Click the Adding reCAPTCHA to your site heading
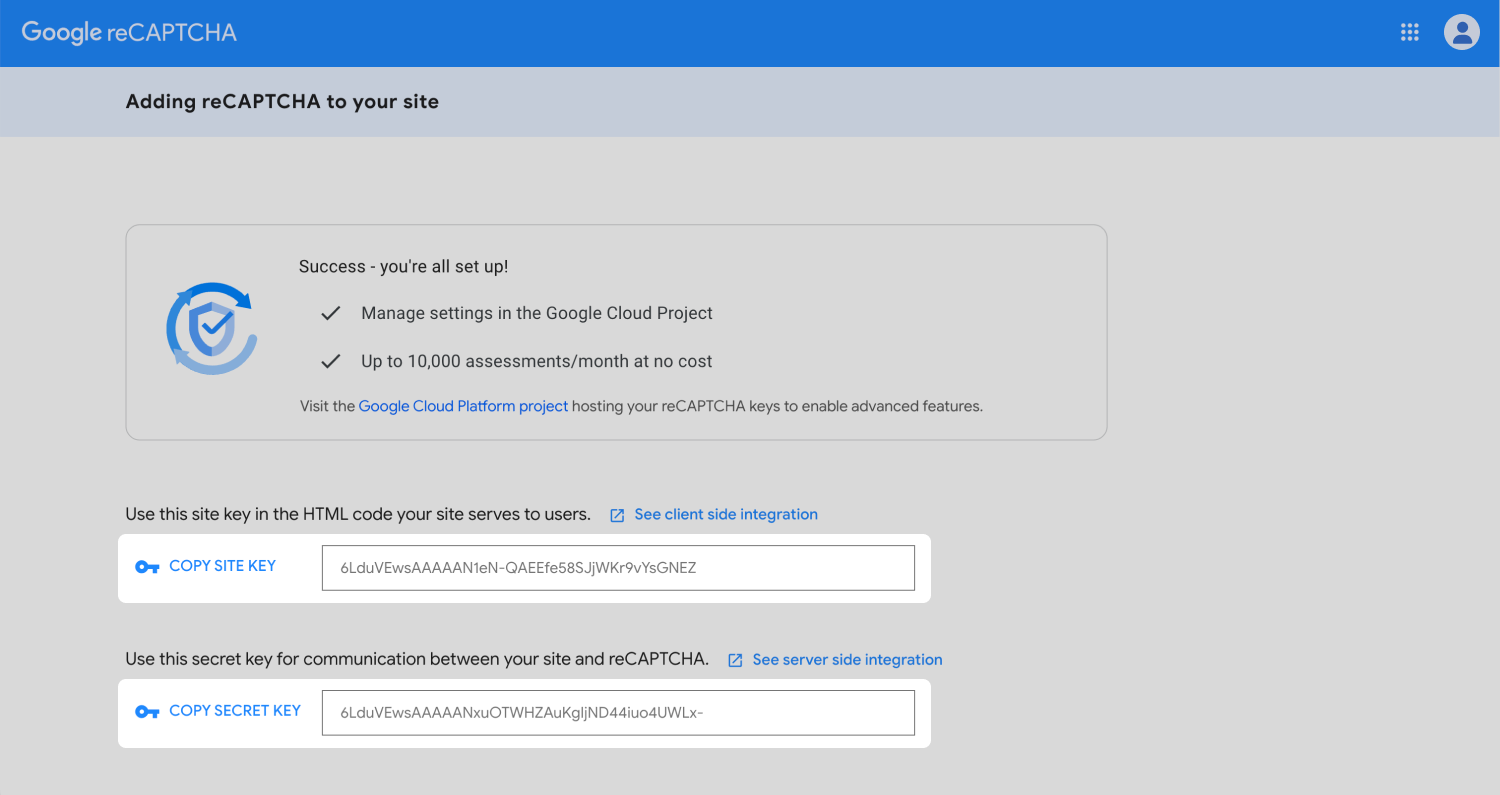Screen dimensions: 1500x795 pyautogui.click(x=282, y=101)
